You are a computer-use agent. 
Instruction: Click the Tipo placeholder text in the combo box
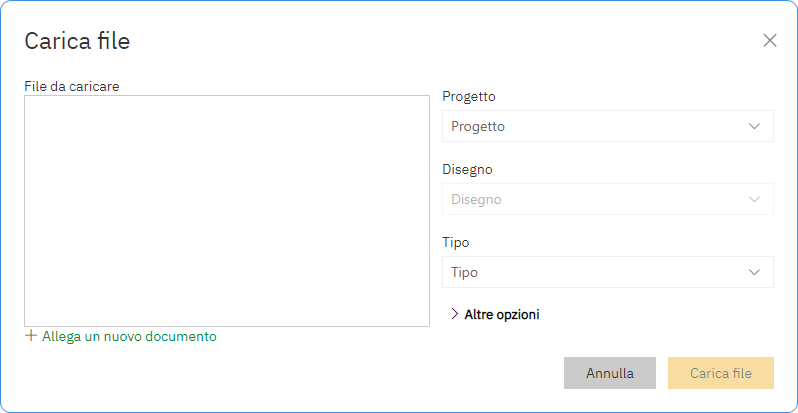coord(464,272)
